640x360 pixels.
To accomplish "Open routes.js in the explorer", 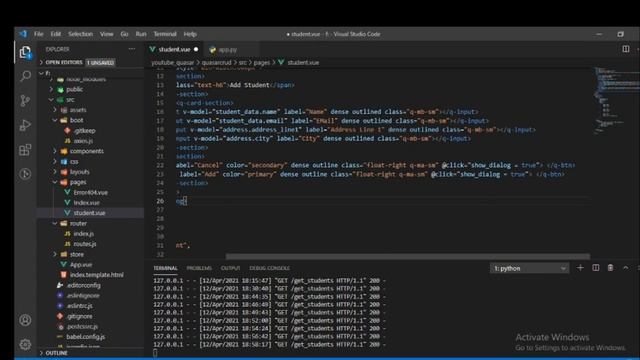I will [x=85, y=244].
